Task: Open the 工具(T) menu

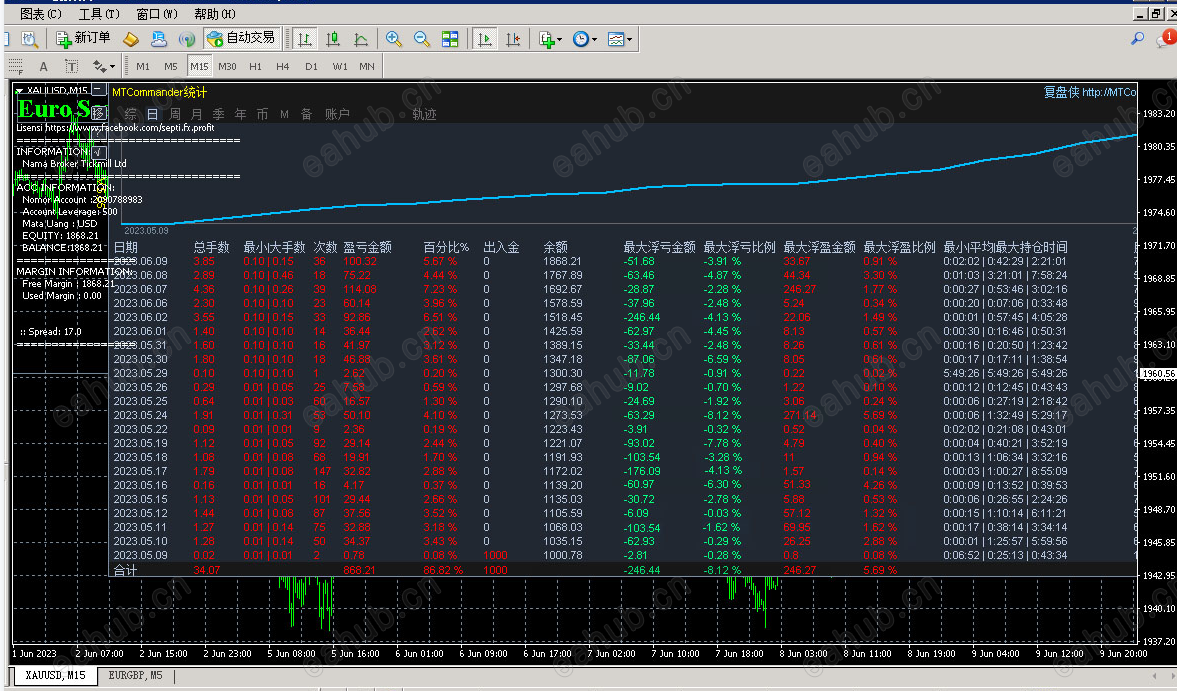Action: (99, 14)
